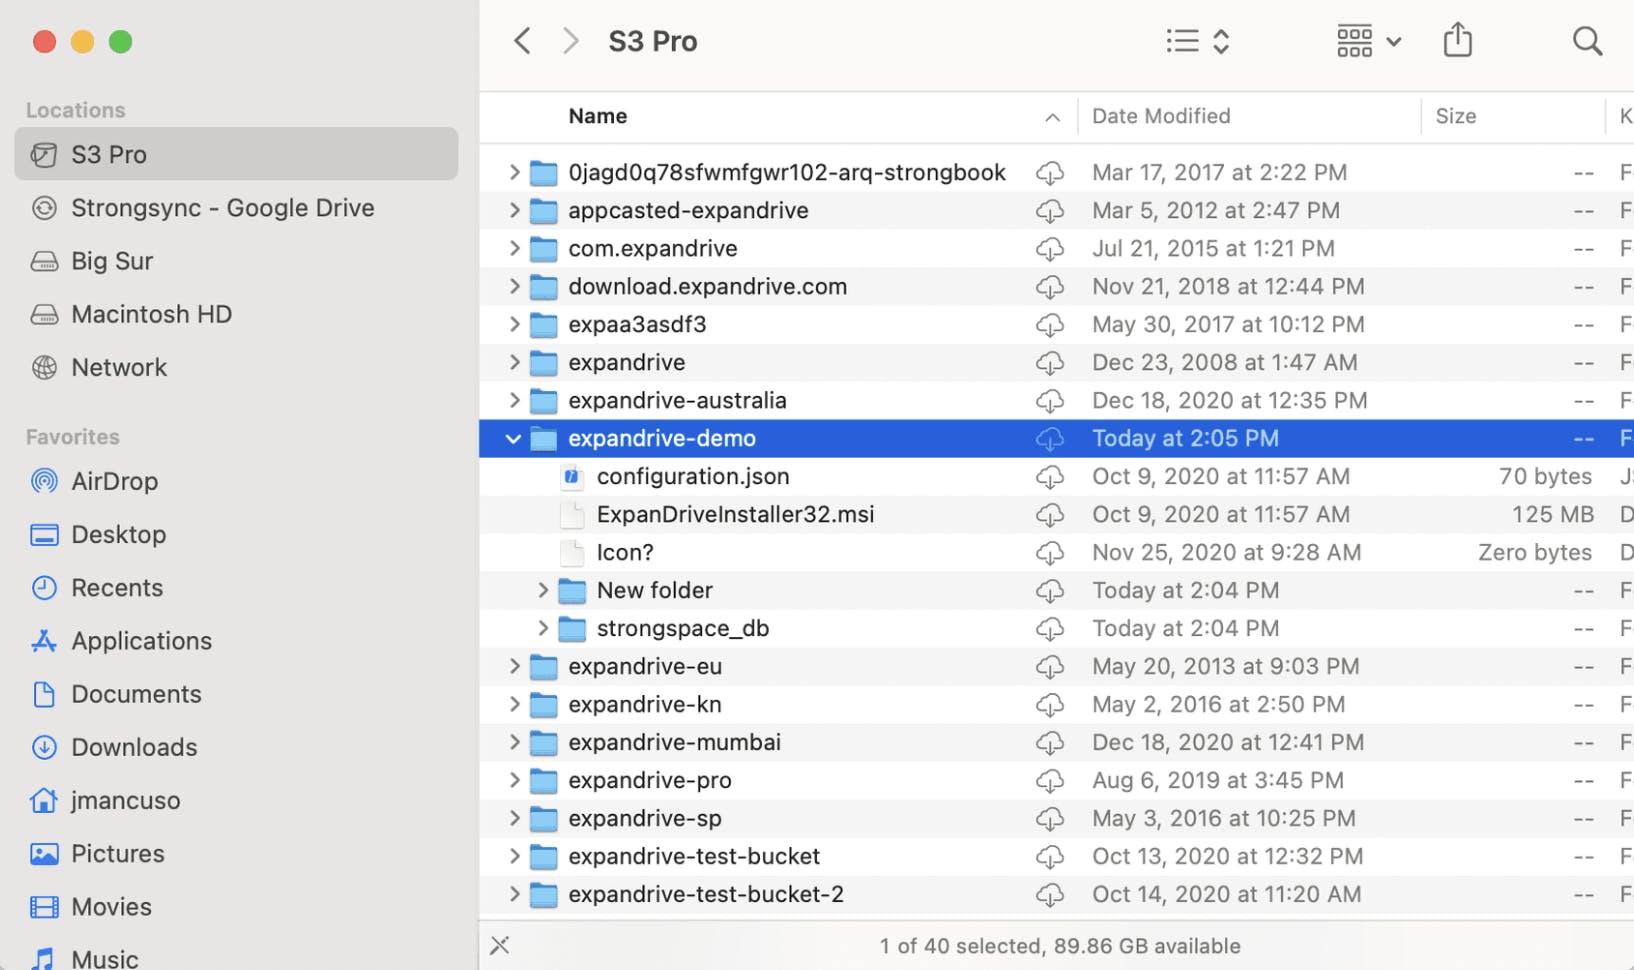Viewport: 1634px width, 970px height.
Task: Open the list view options selector
Action: (1198, 41)
